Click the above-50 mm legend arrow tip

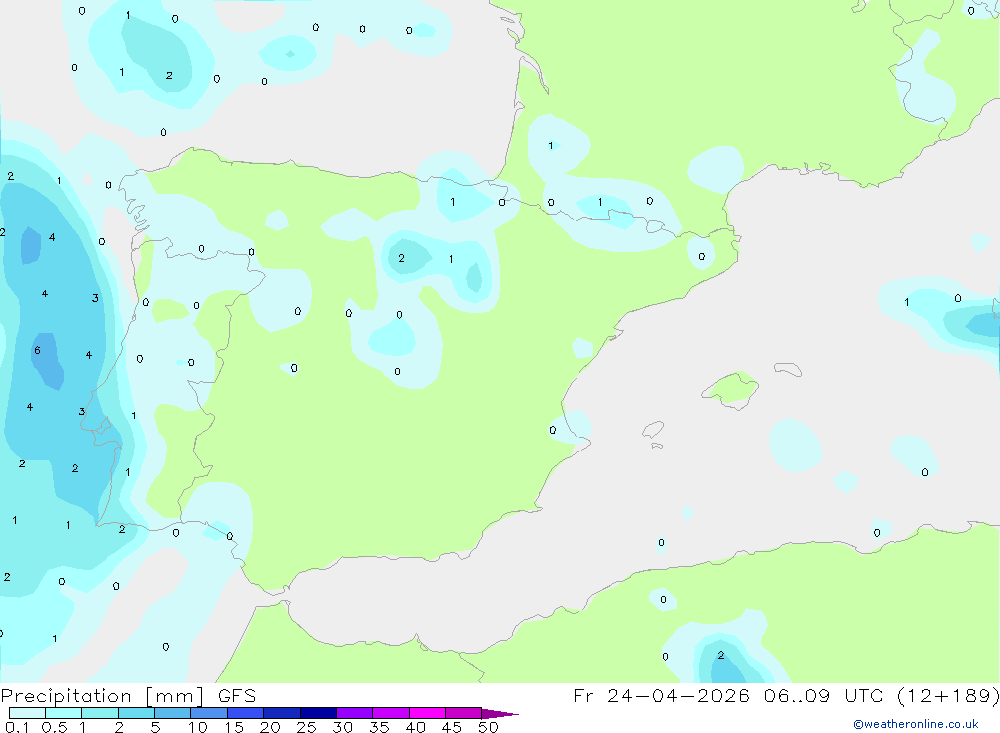[501, 714]
